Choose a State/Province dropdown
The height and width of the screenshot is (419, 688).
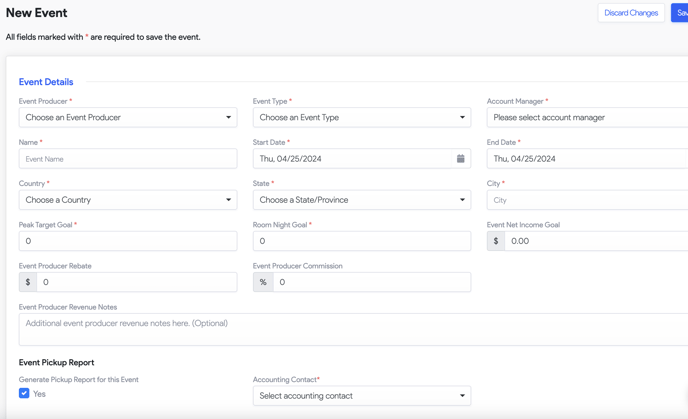point(361,200)
